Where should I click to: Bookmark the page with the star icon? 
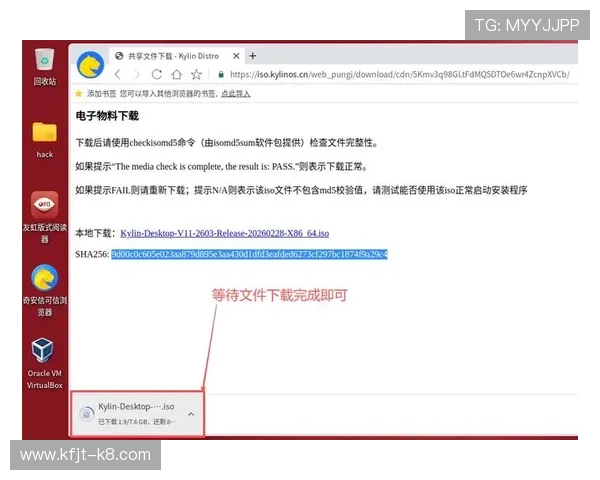click(x=197, y=74)
